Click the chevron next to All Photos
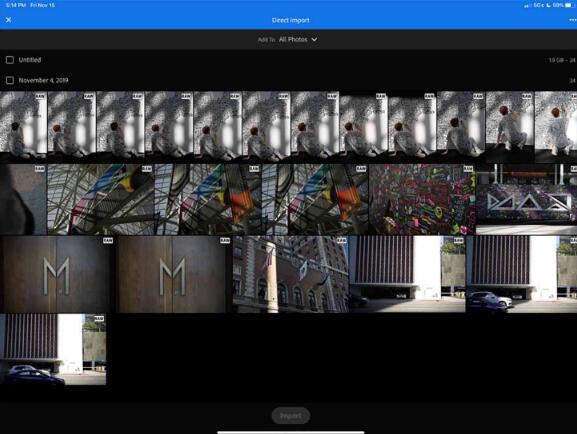This screenshot has height=434, width=577. (314, 40)
